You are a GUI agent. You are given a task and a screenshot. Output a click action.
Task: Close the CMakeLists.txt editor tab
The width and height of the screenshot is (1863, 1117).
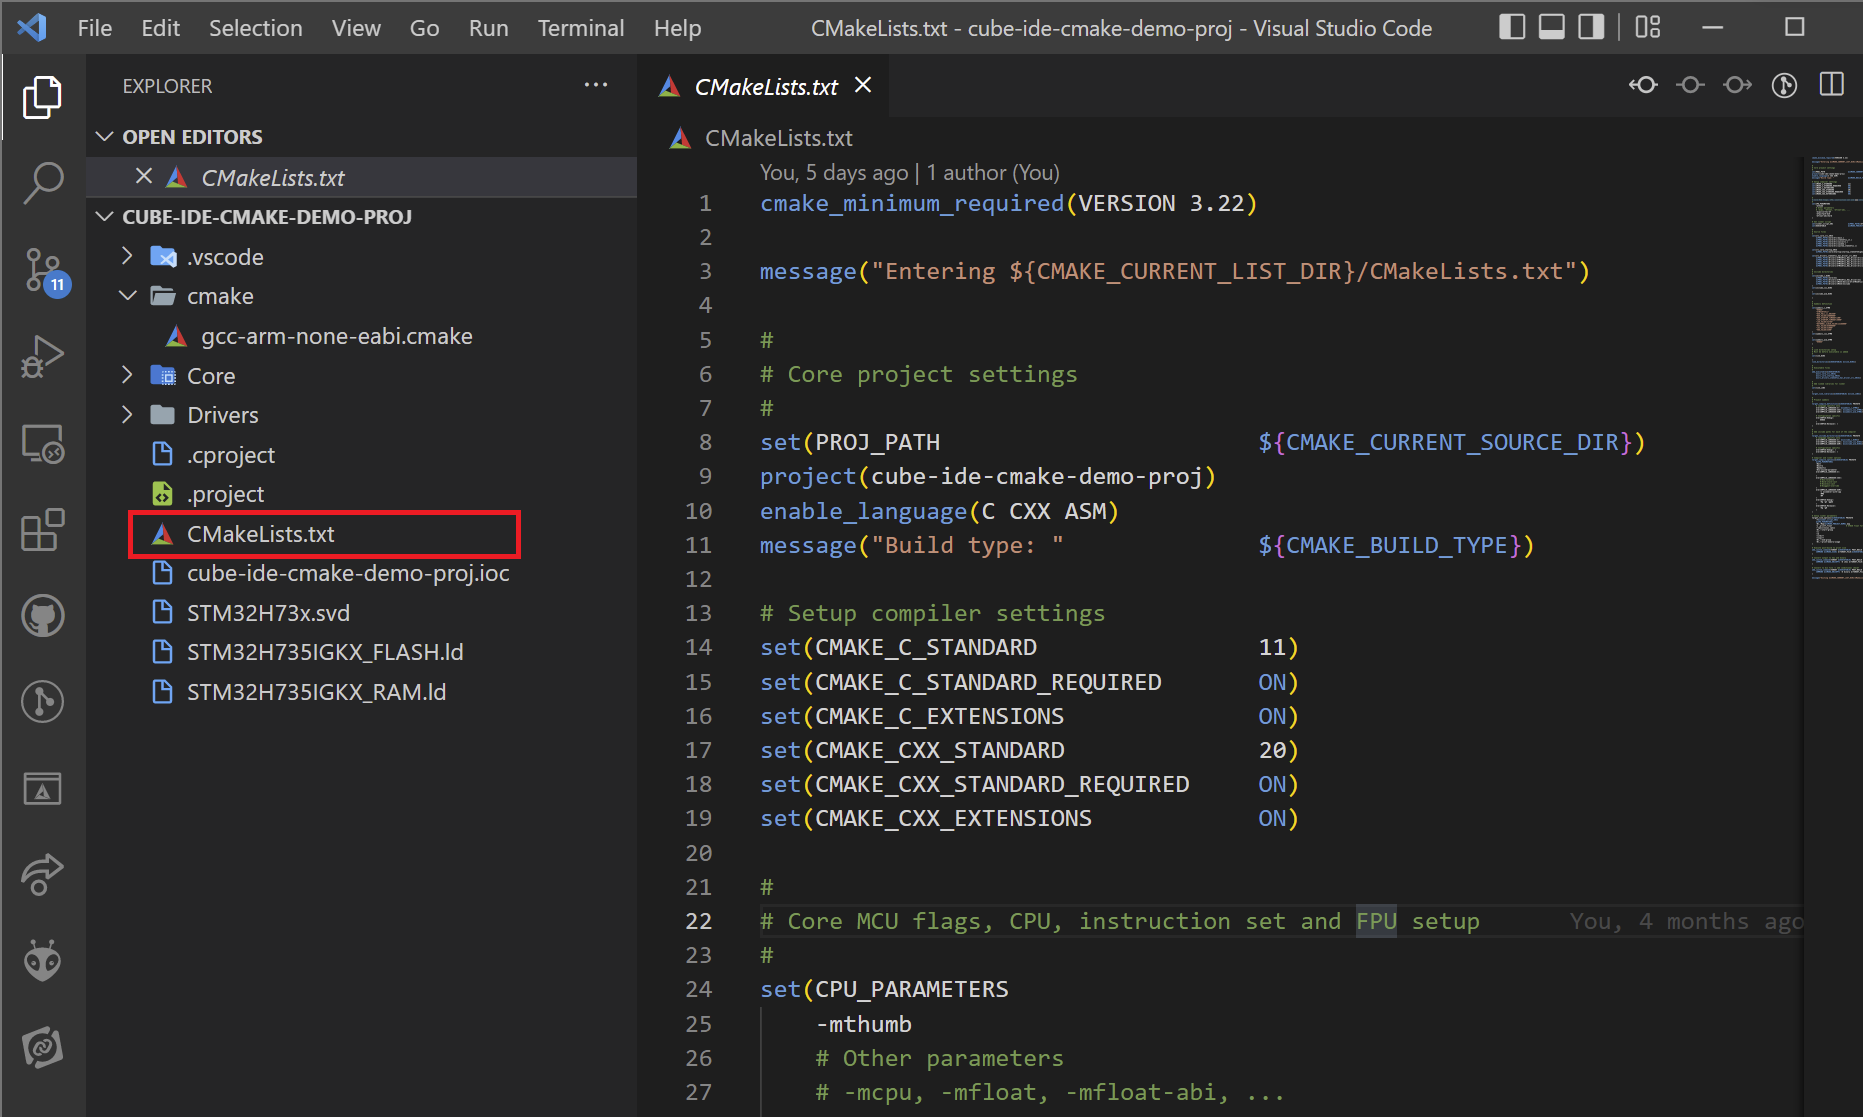(x=863, y=86)
